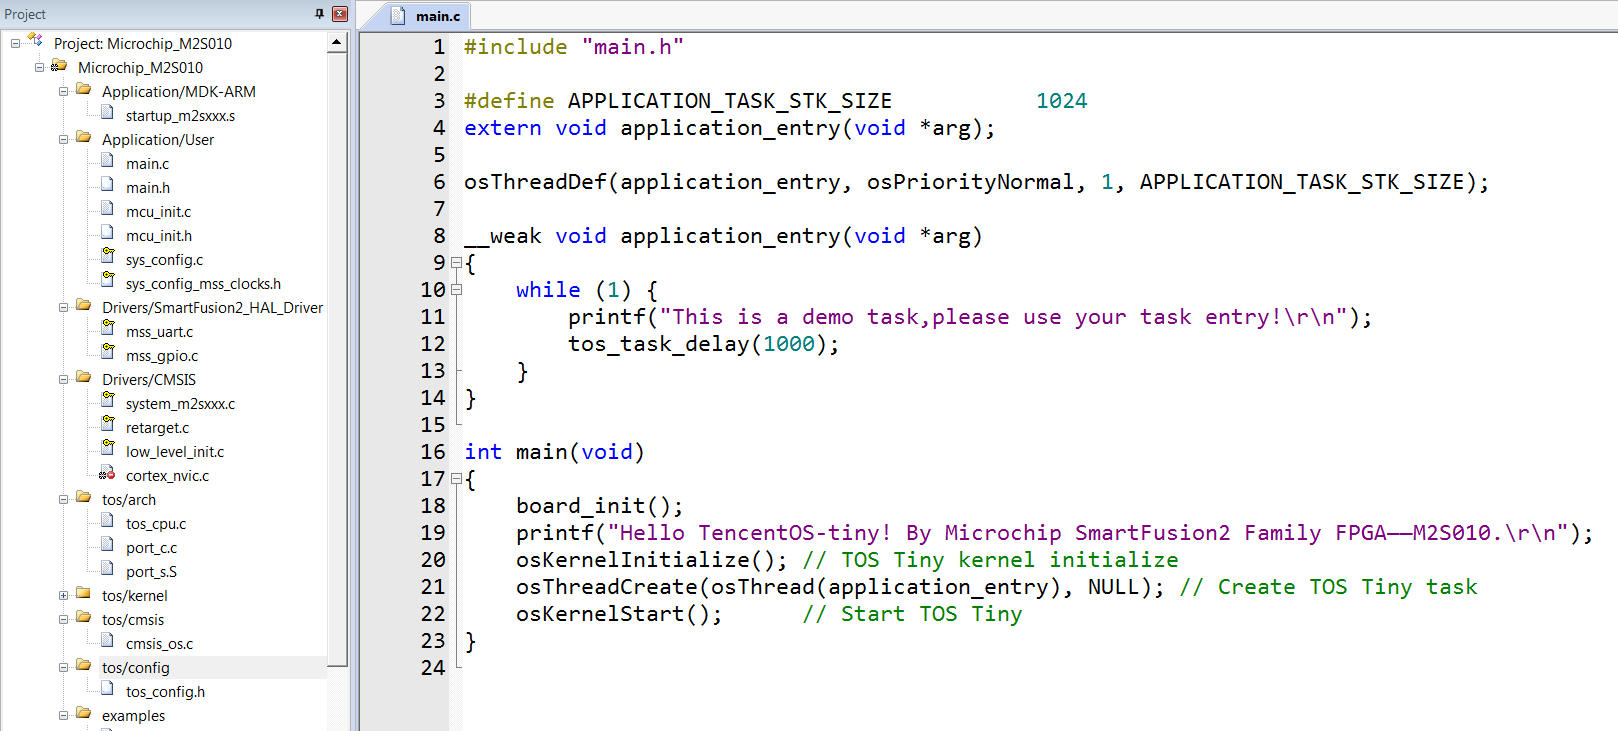Fold the while loop block at line 10
This screenshot has height=731, width=1618.
[x=456, y=290]
